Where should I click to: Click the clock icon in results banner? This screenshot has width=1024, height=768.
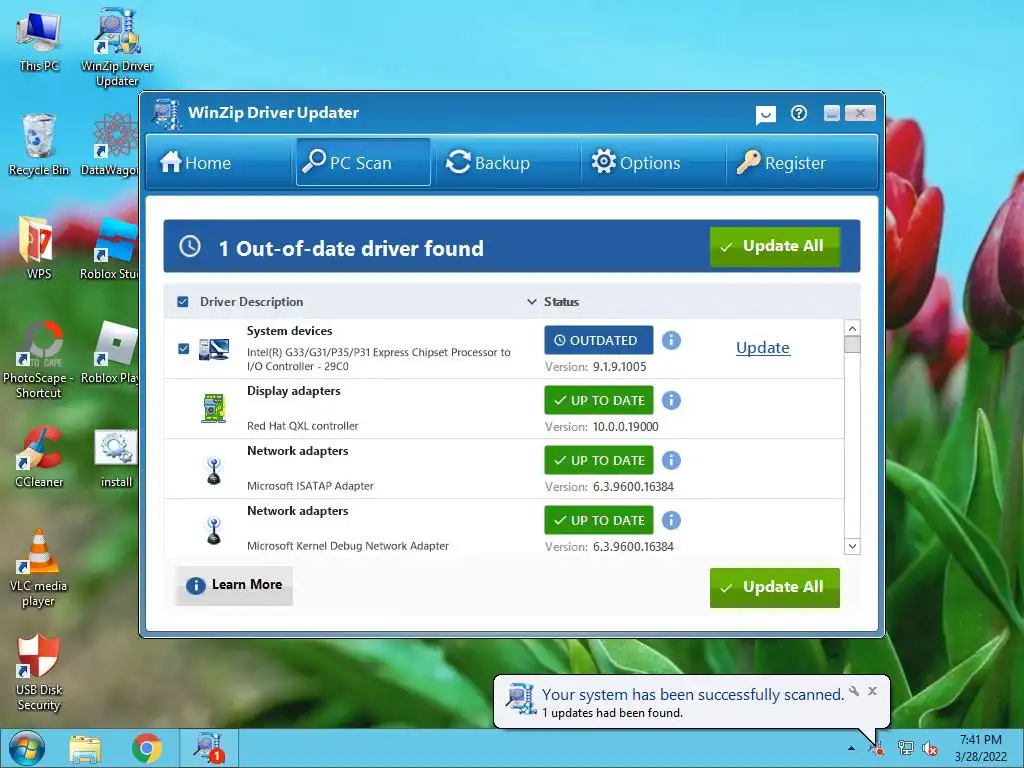[190, 246]
